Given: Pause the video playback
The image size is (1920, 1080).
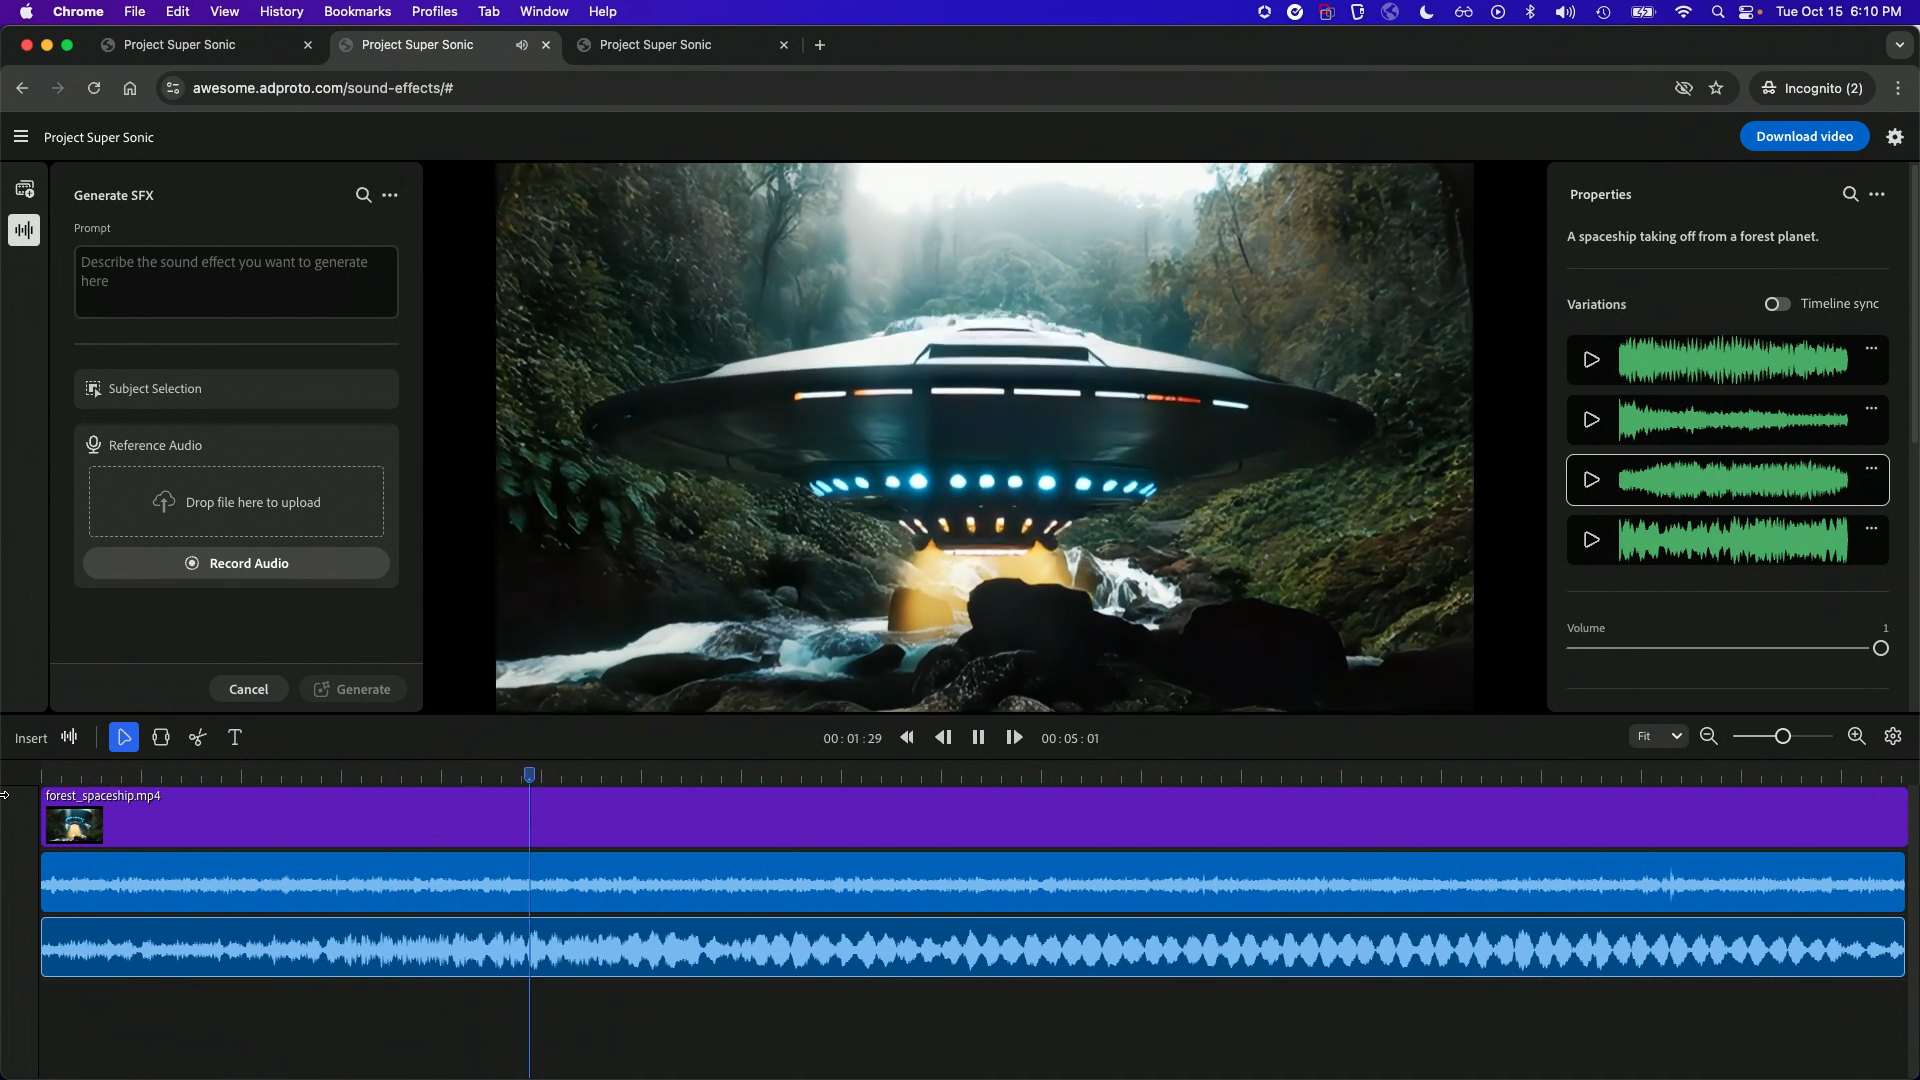Looking at the screenshot, I should (x=978, y=737).
